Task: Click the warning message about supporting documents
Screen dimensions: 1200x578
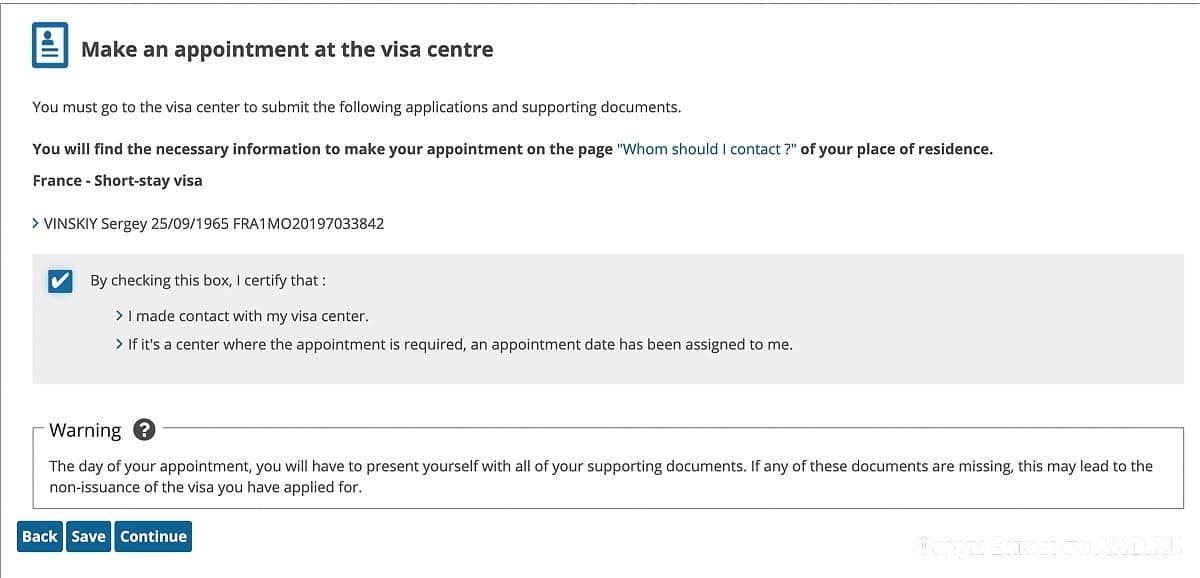Action: 600,477
